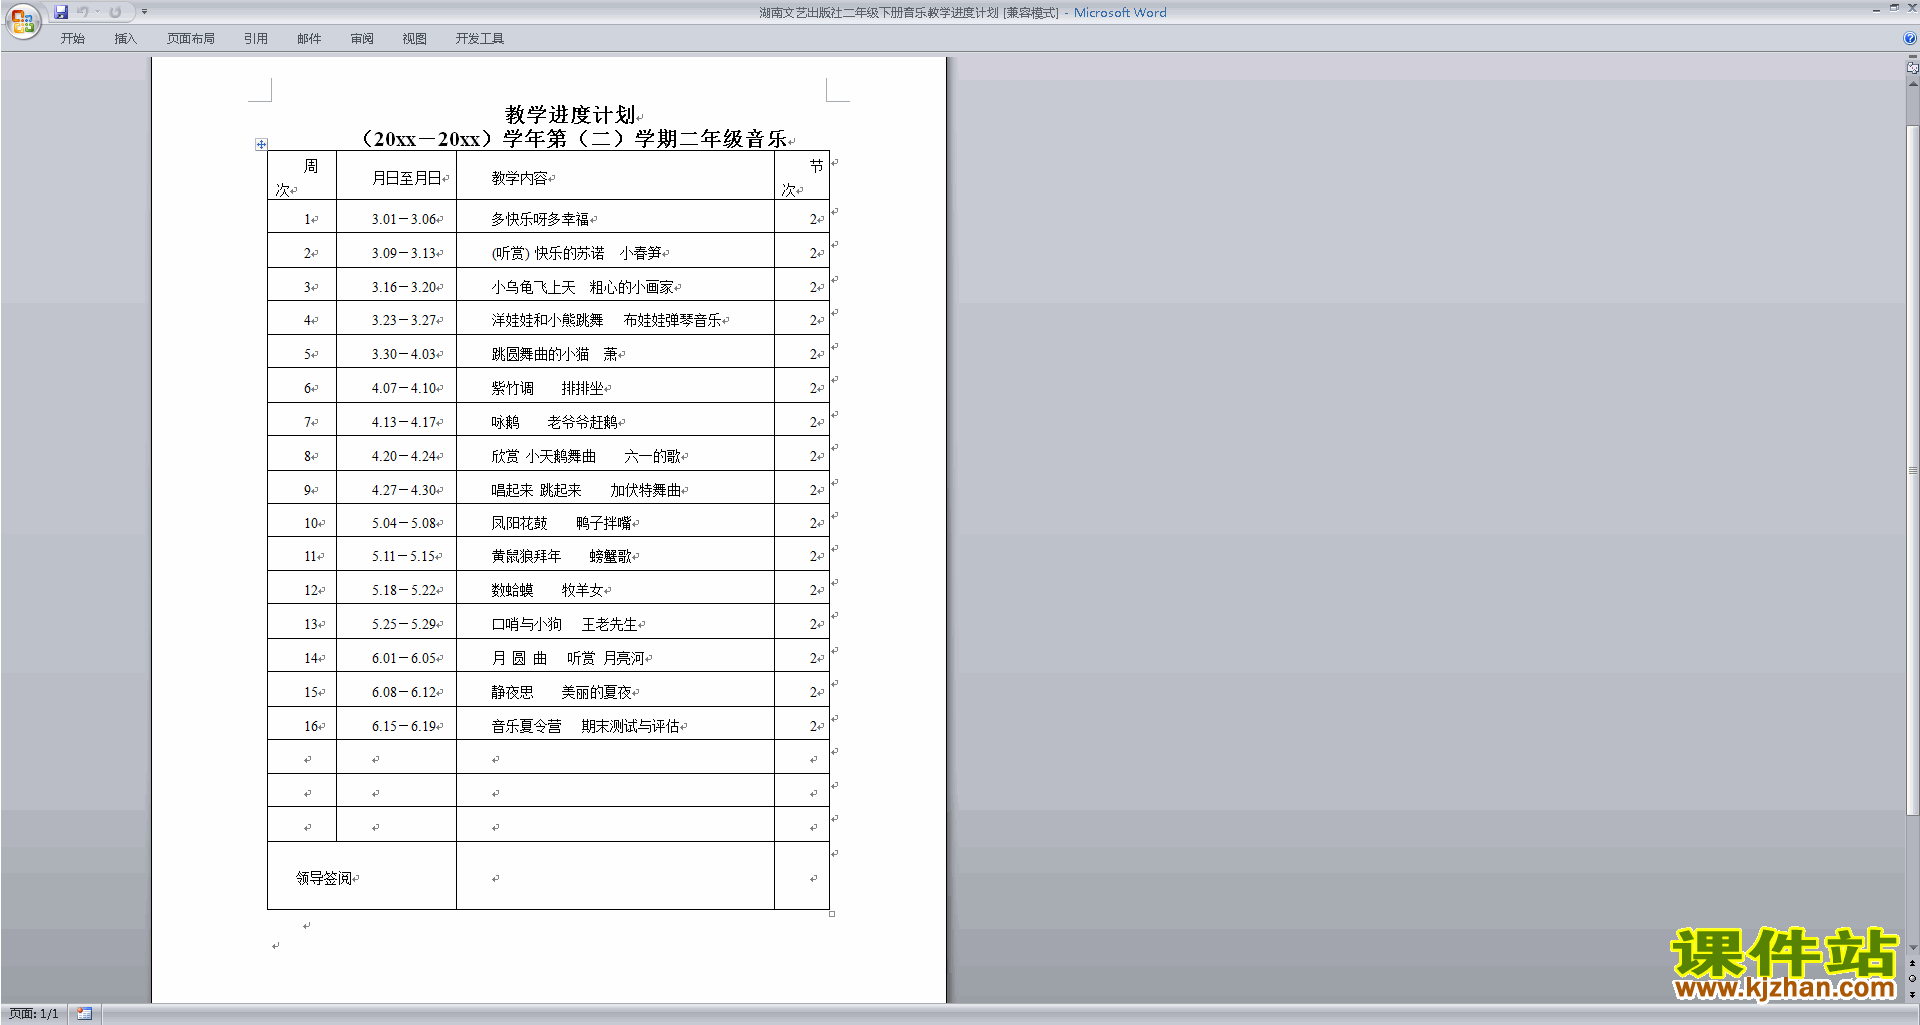Open the 开发工具 tab
Screen dimensions: 1920x1025
(480, 38)
